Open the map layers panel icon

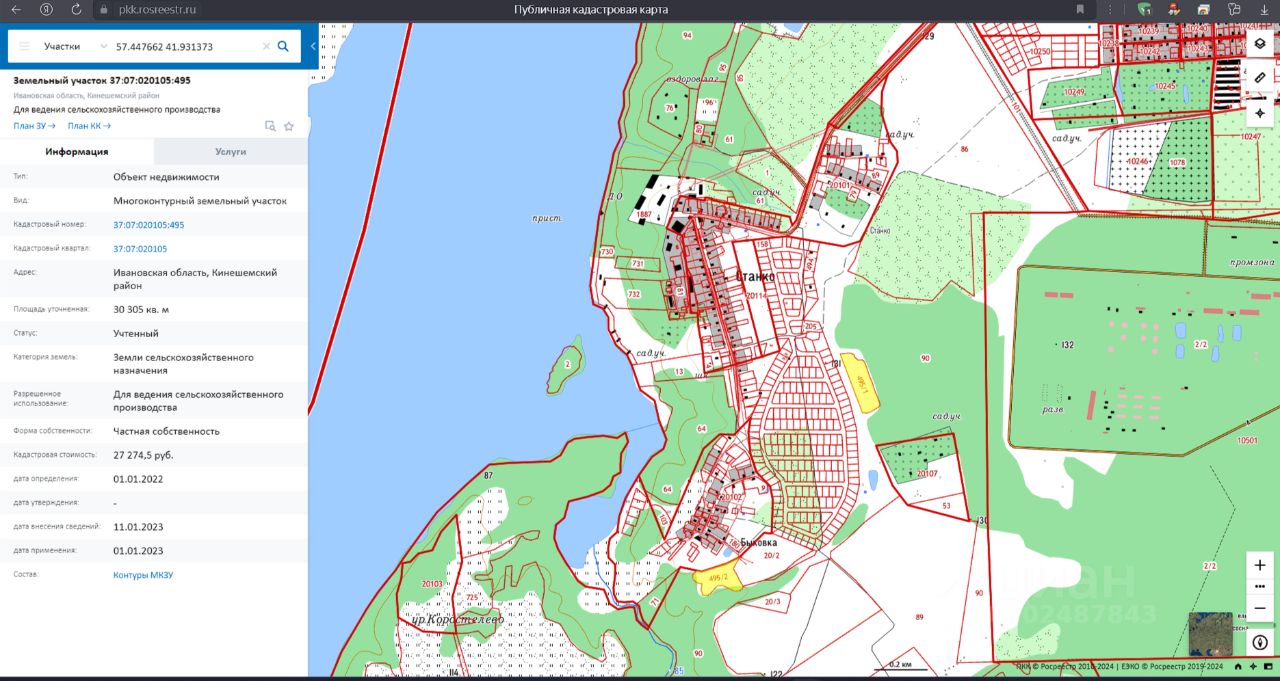pyautogui.click(x=1260, y=44)
